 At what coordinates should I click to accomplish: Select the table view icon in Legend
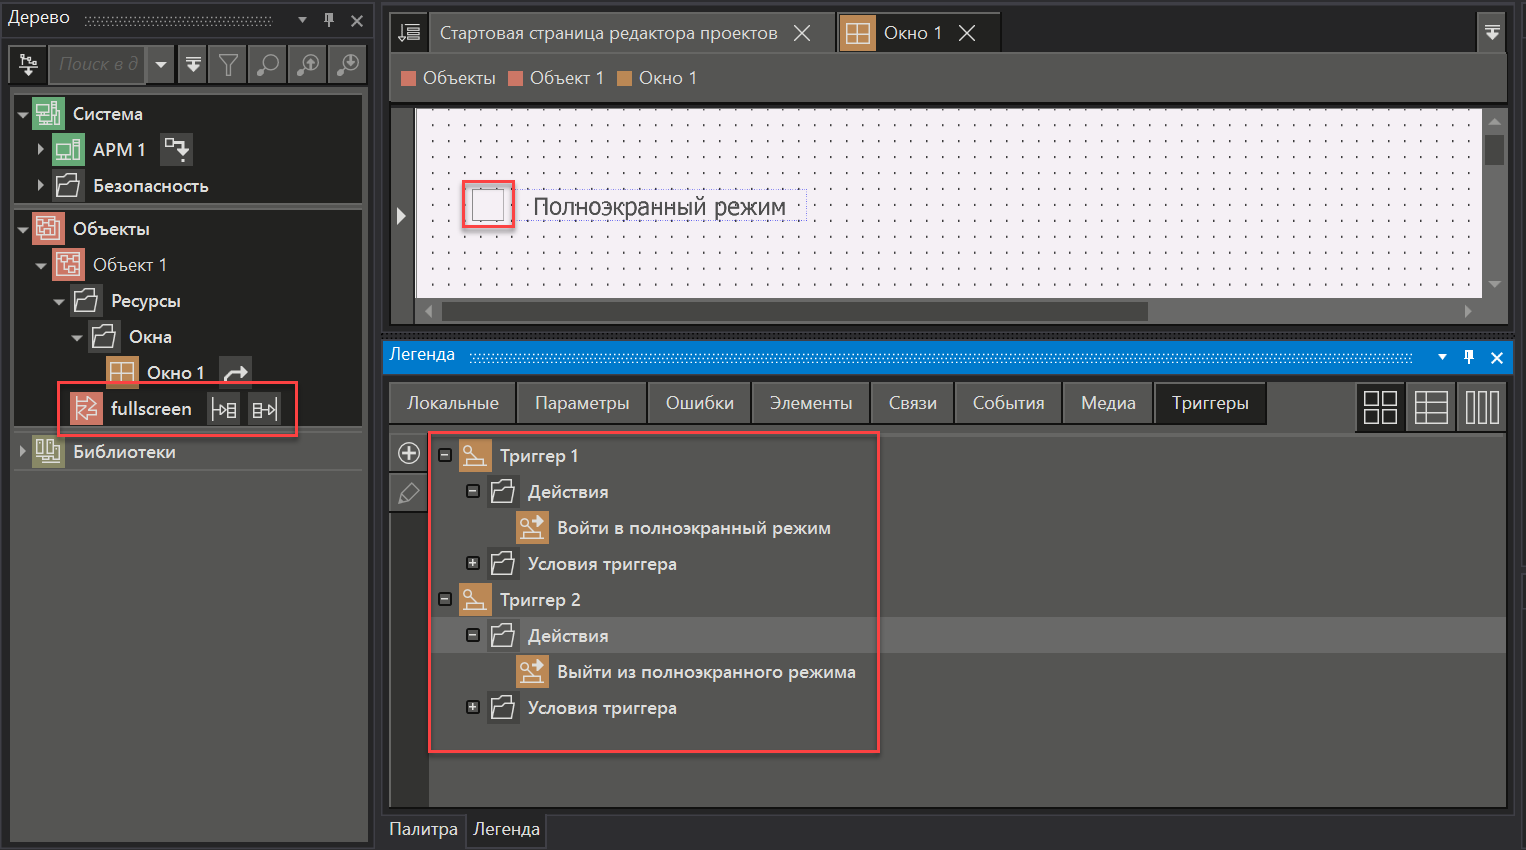[1431, 407]
